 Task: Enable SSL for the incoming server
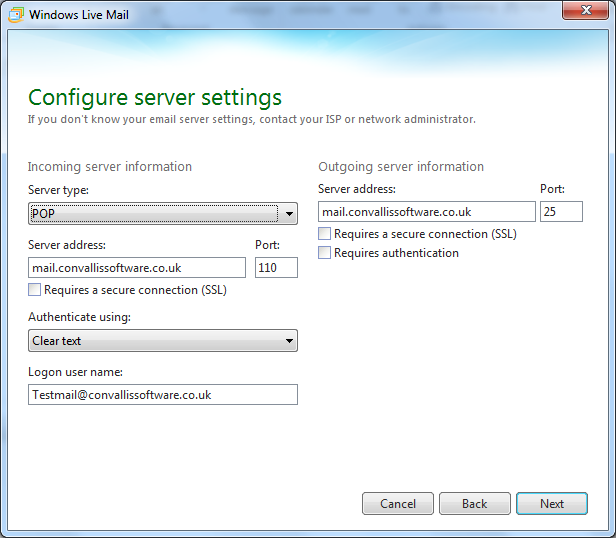click(35, 290)
